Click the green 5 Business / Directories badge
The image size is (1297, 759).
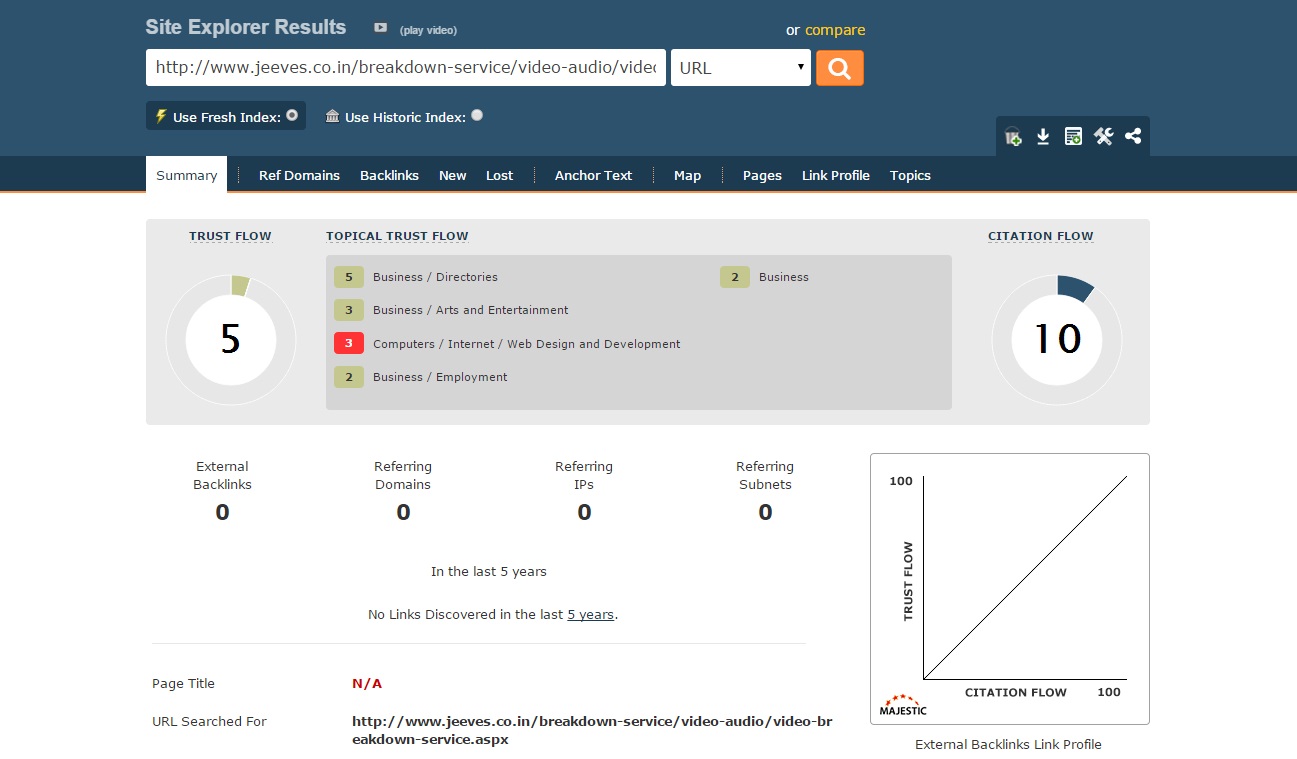point(349,277)
